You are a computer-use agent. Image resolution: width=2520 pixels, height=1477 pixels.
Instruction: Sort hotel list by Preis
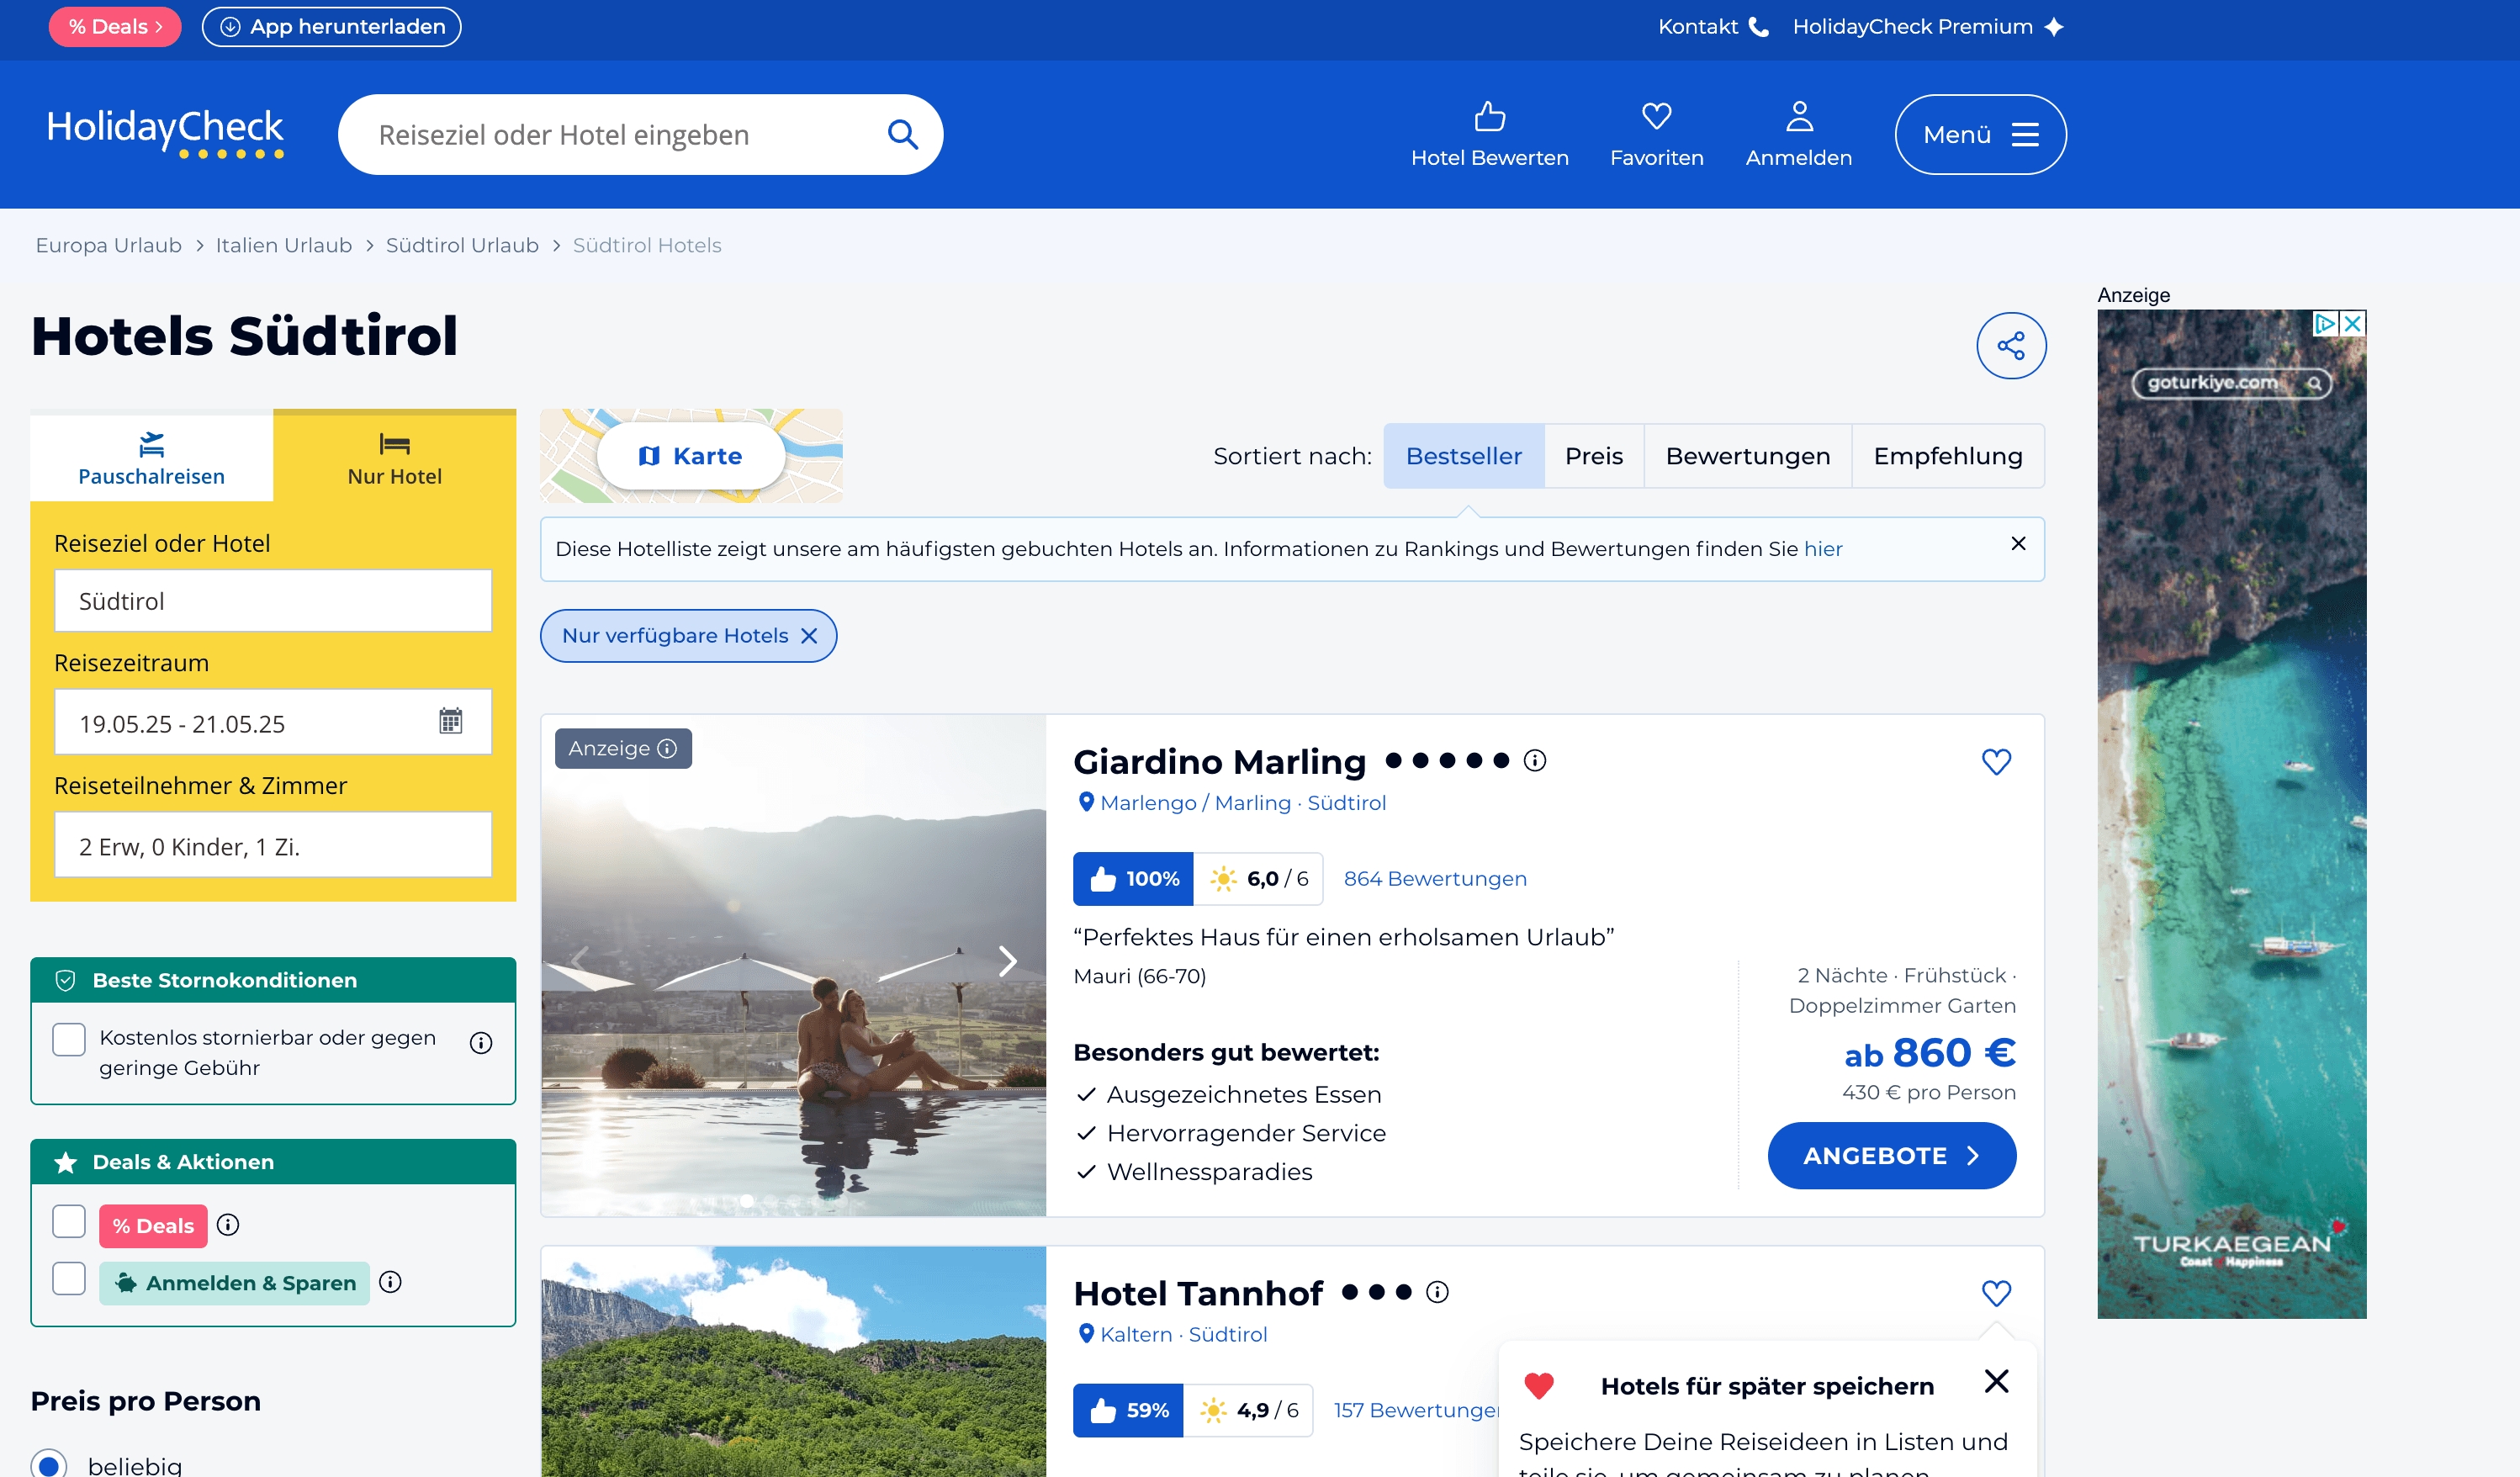coord(1593,456)
